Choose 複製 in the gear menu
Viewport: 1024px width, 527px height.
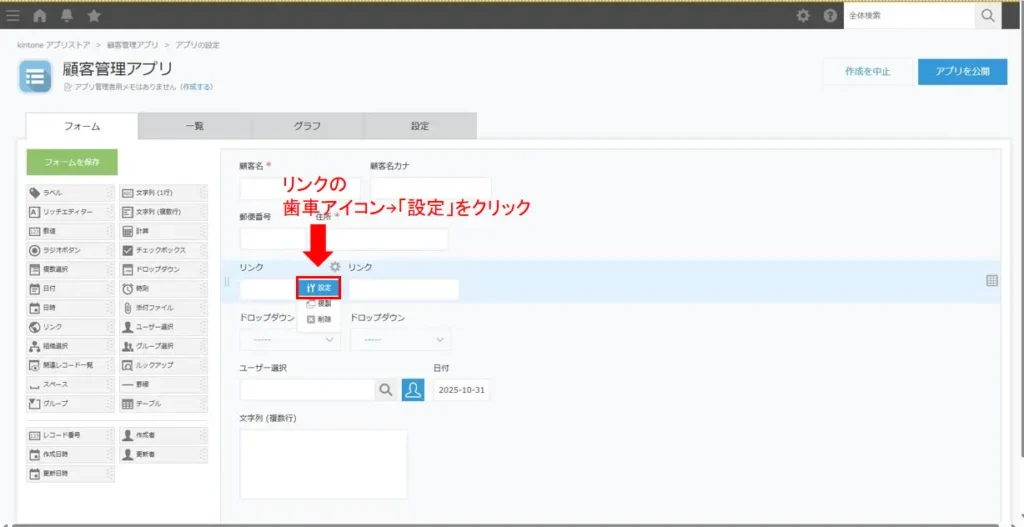pos(319,304)
